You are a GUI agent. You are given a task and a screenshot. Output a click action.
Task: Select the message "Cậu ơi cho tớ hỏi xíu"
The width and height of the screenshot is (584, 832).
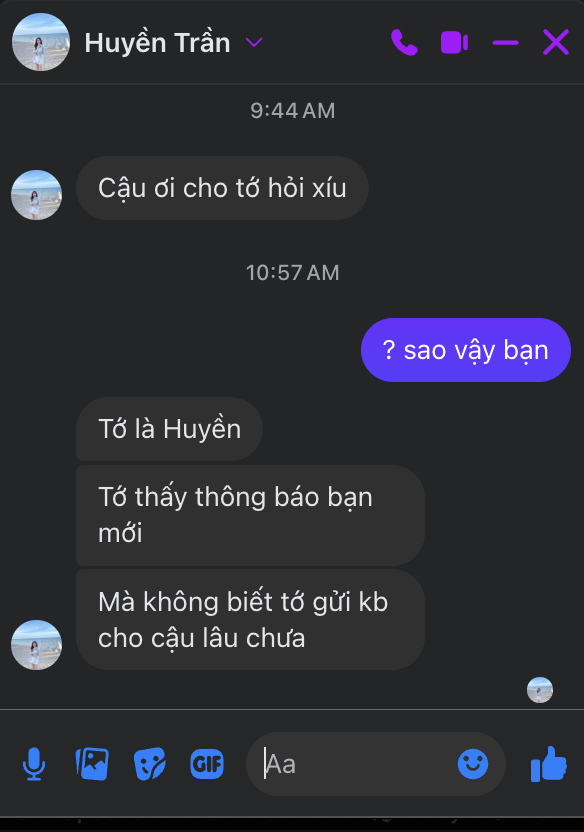tap(222, 188)
